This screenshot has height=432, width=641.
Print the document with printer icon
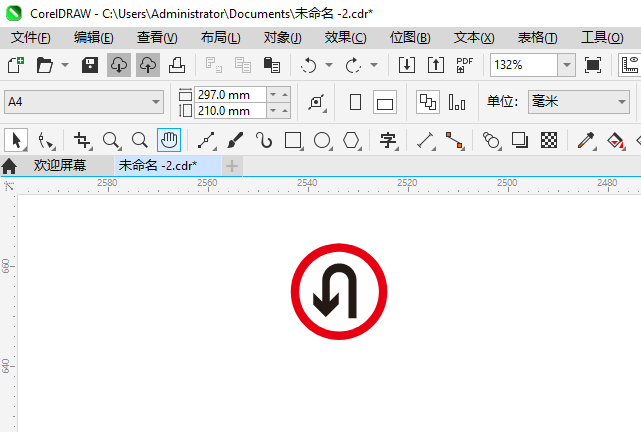177,65
